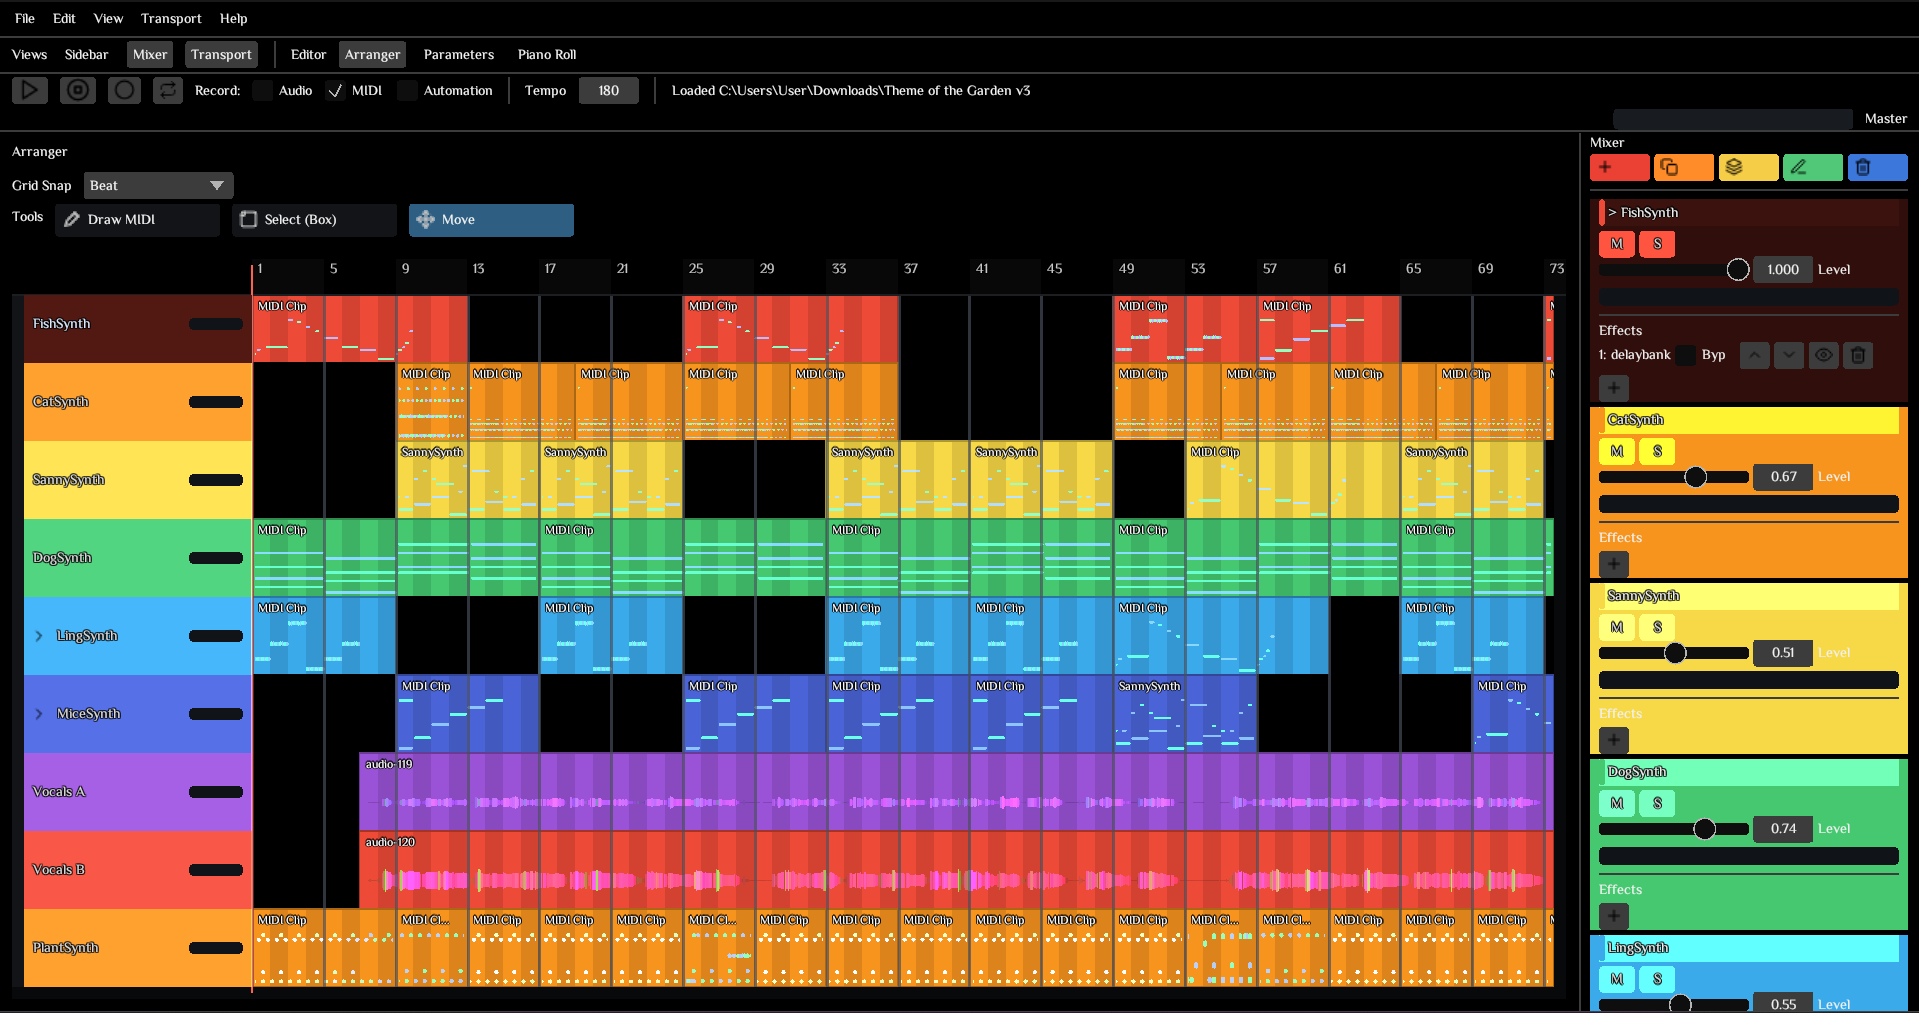Click the blue trash delete icon in Mixer
This screenshot has height=1013, width=1919.
tap(1877, 167)
